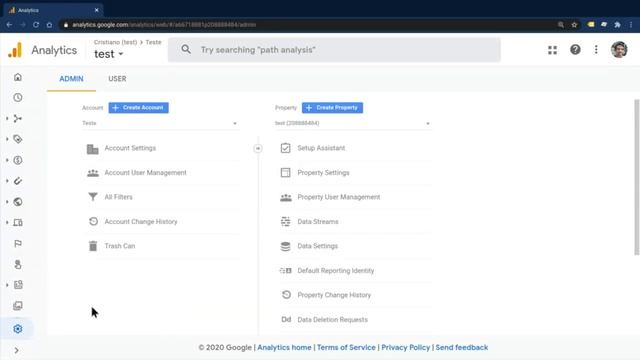
Task: Collapse the account column circle arrow
Action: (x=258, y=149)
